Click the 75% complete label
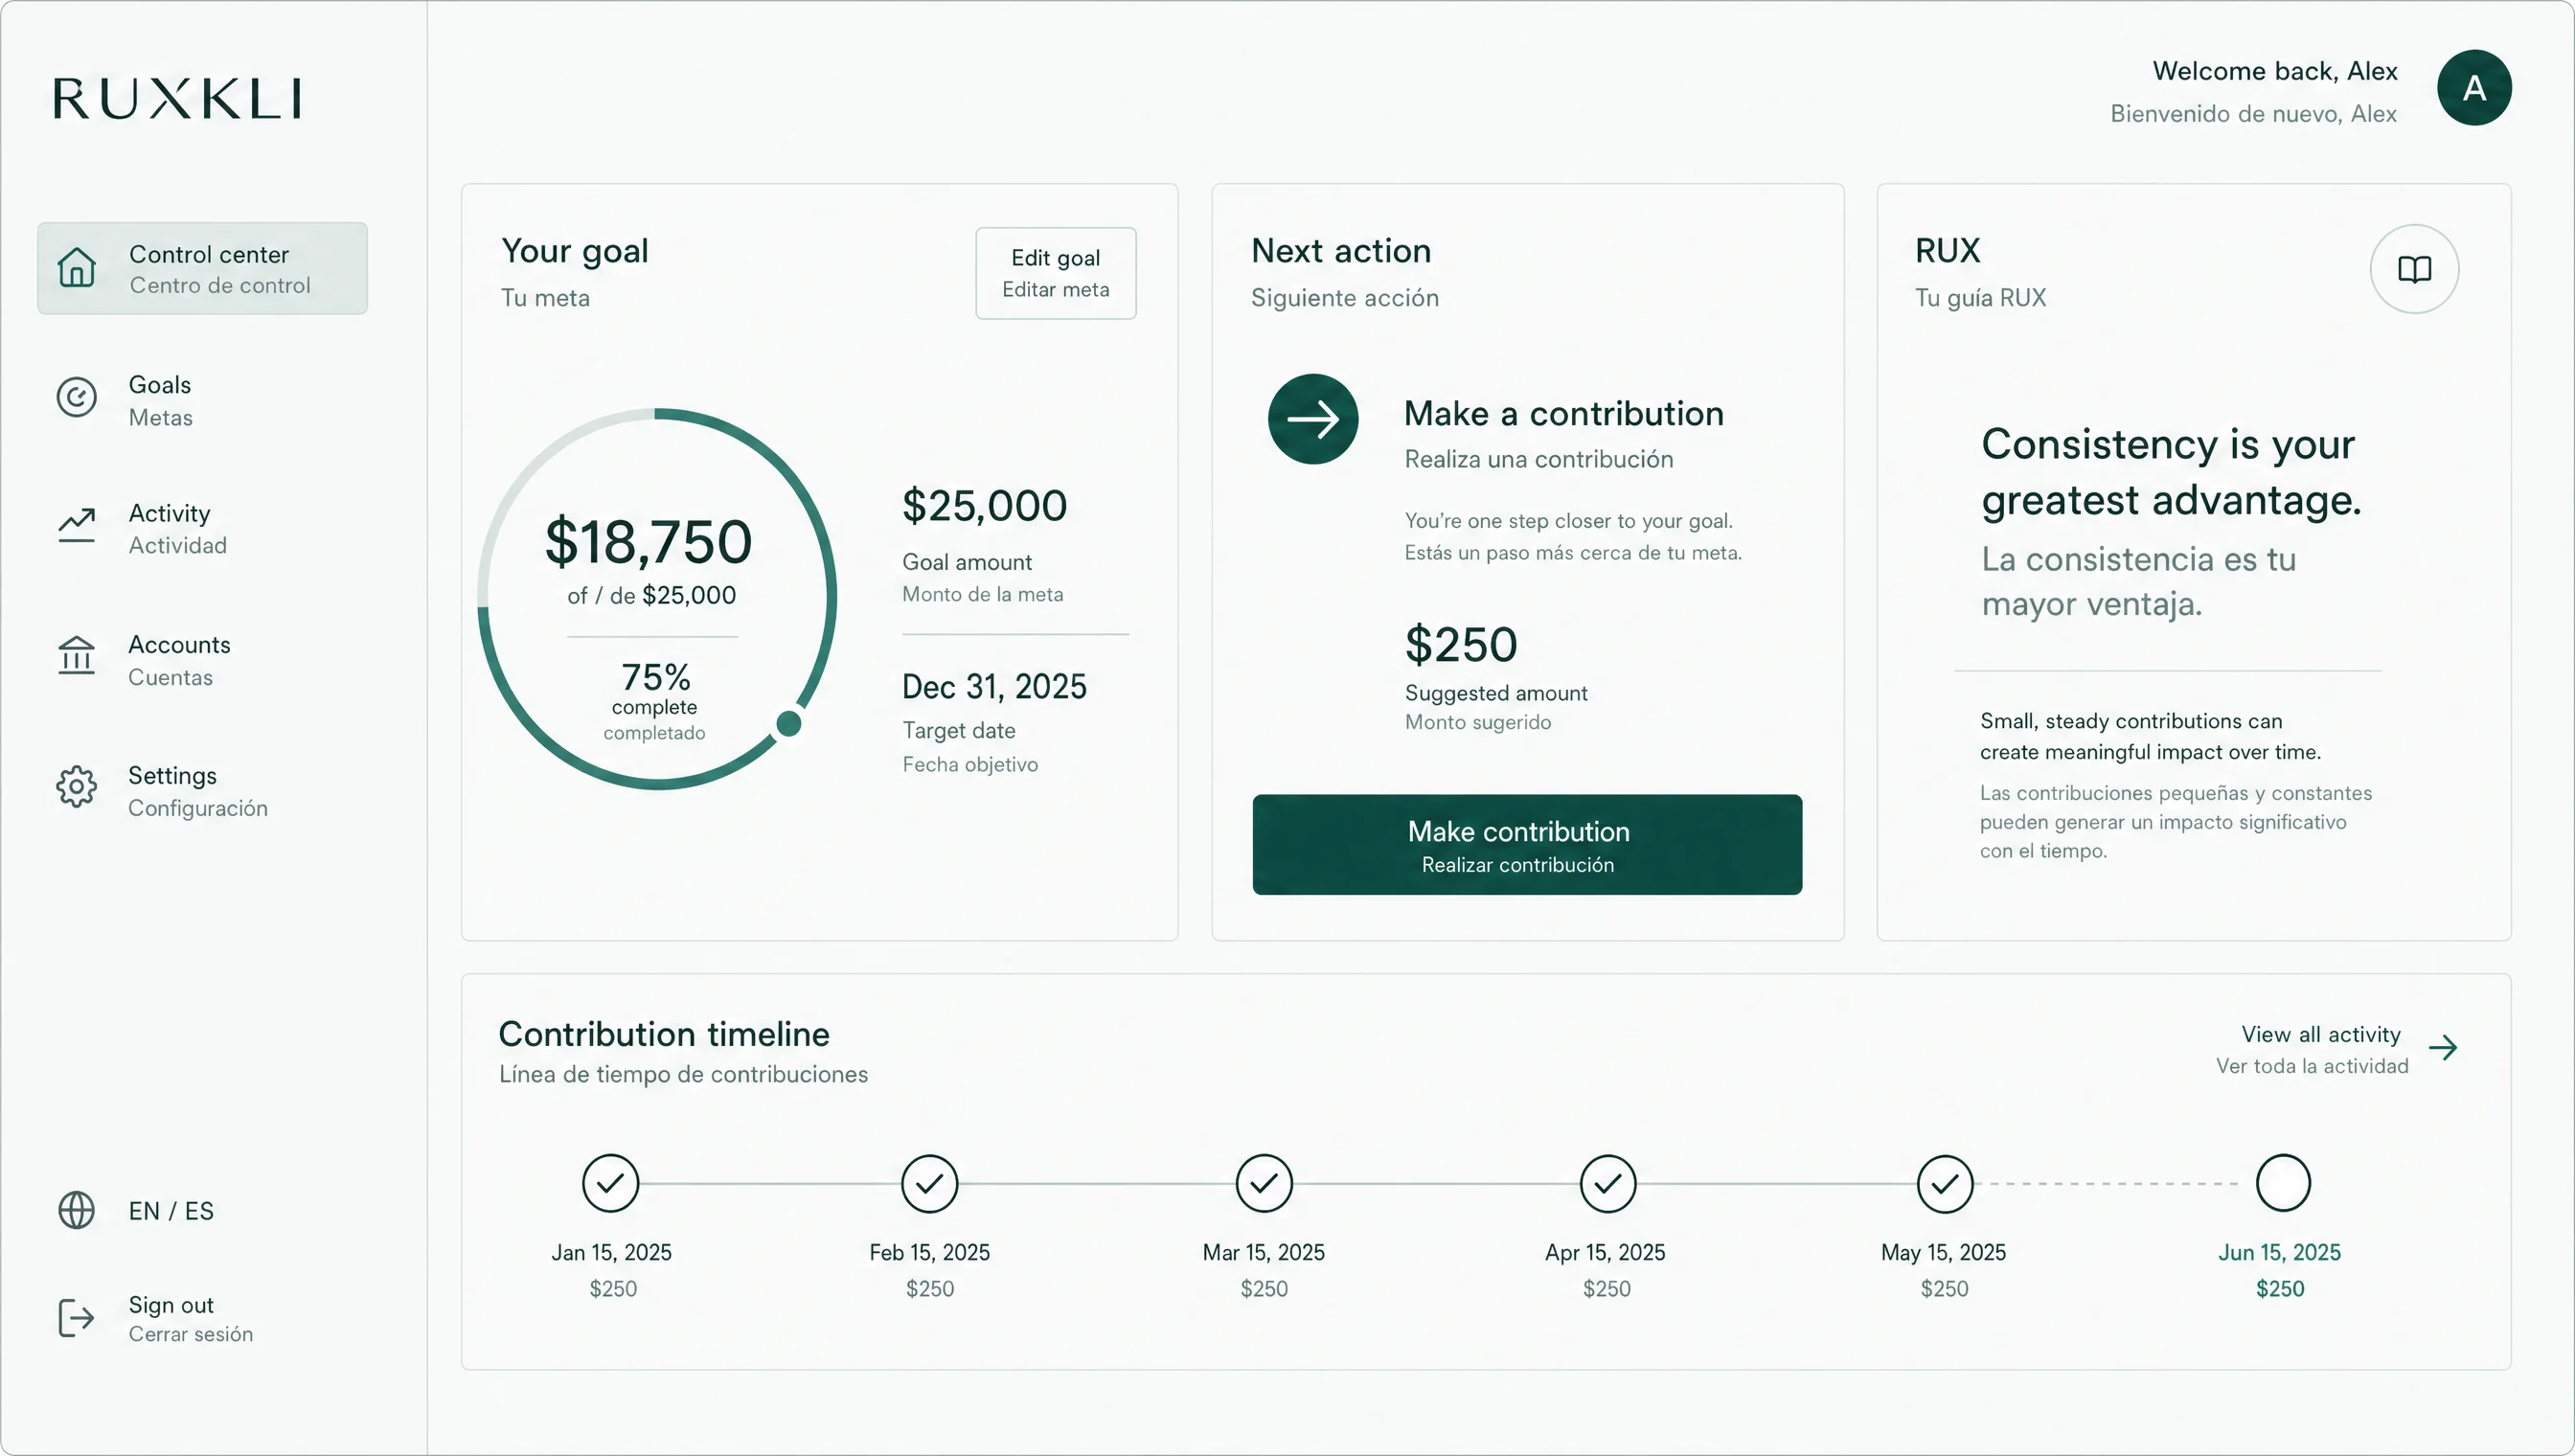2575x1456 pixels. click(655, 689)
